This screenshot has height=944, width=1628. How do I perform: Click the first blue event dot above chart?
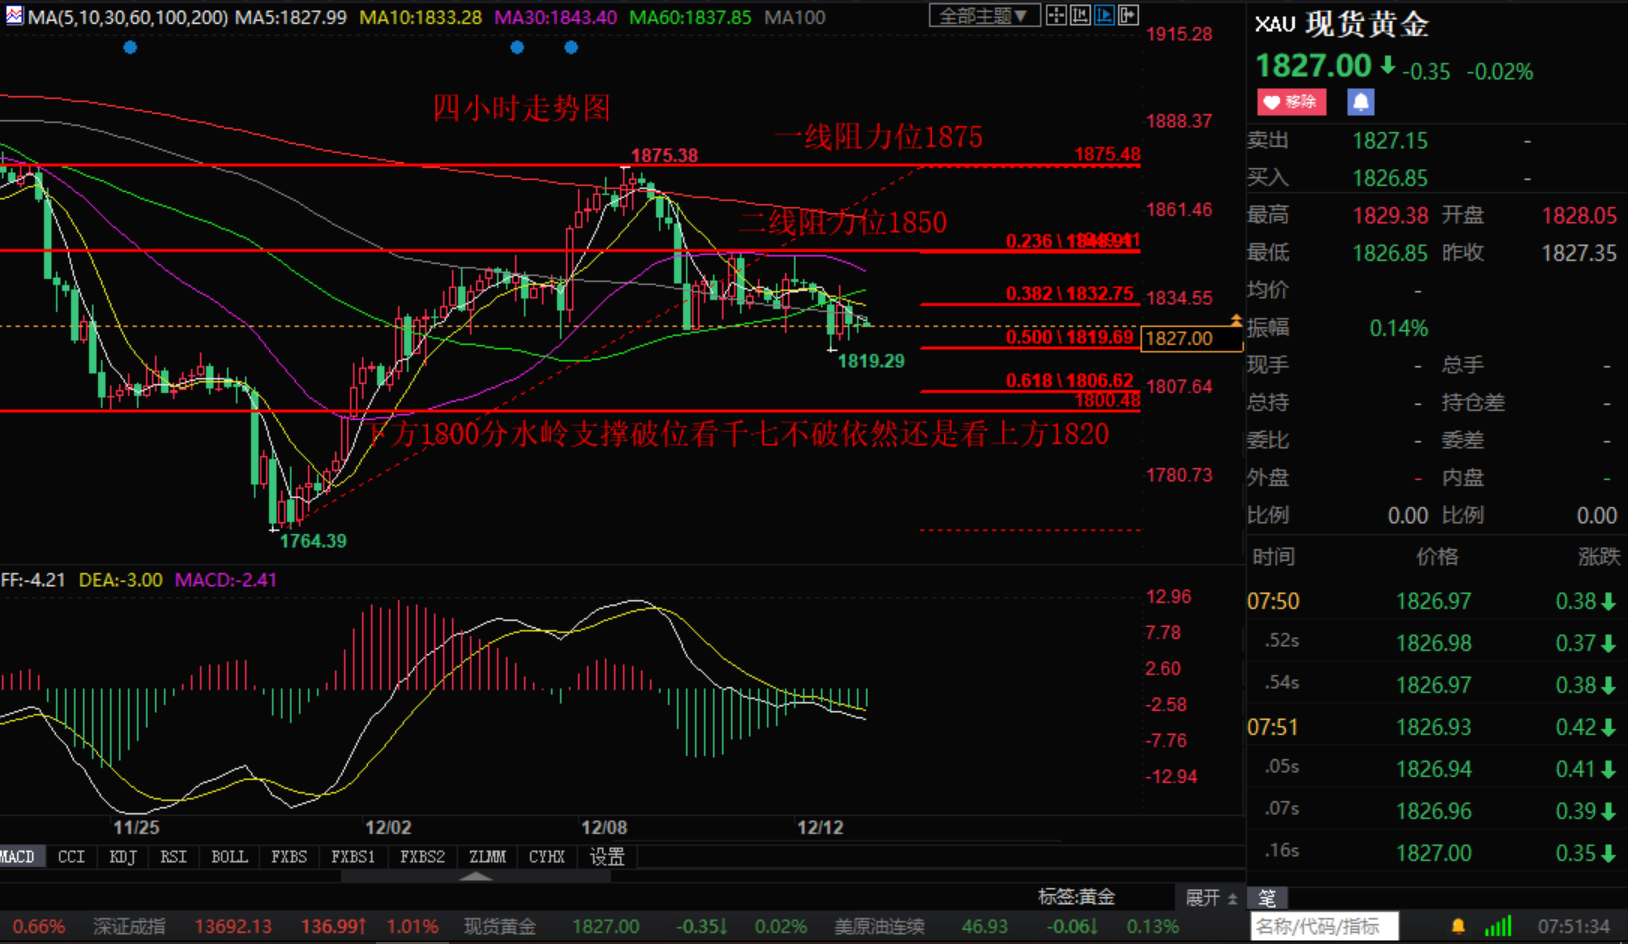click(130, 47)
